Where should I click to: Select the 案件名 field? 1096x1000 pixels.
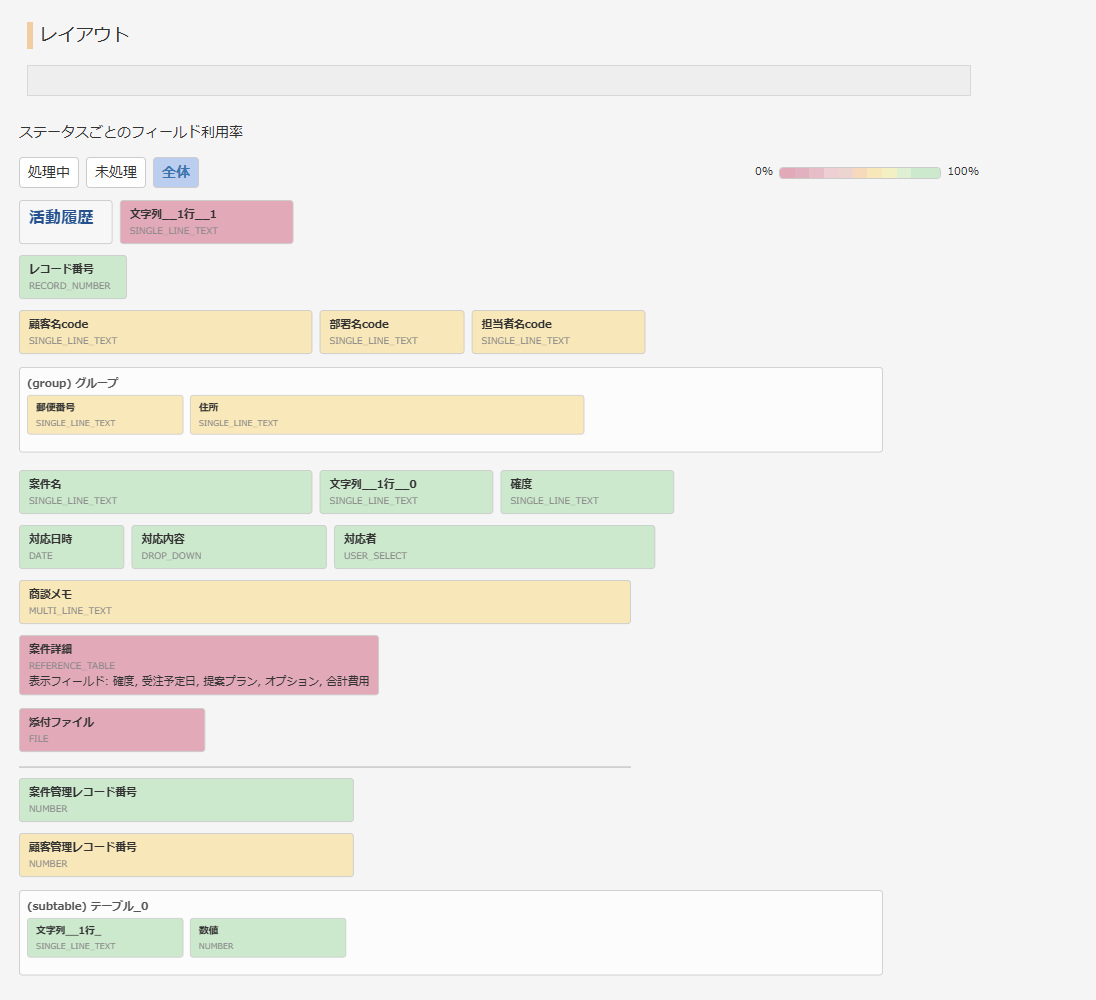point(165,491)
